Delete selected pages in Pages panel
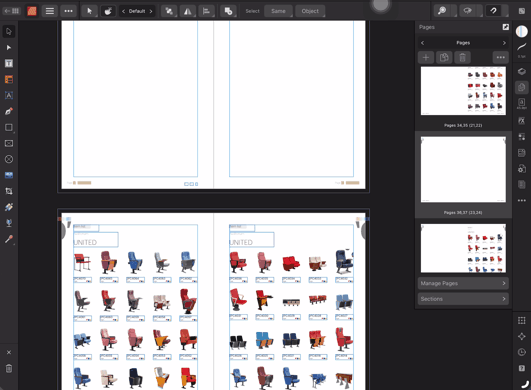 (x=462, y=57)
